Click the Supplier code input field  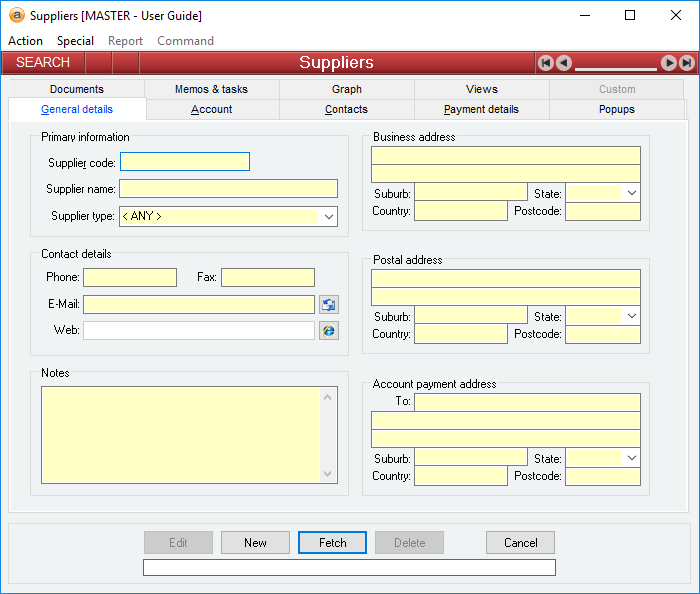point(184,162)
